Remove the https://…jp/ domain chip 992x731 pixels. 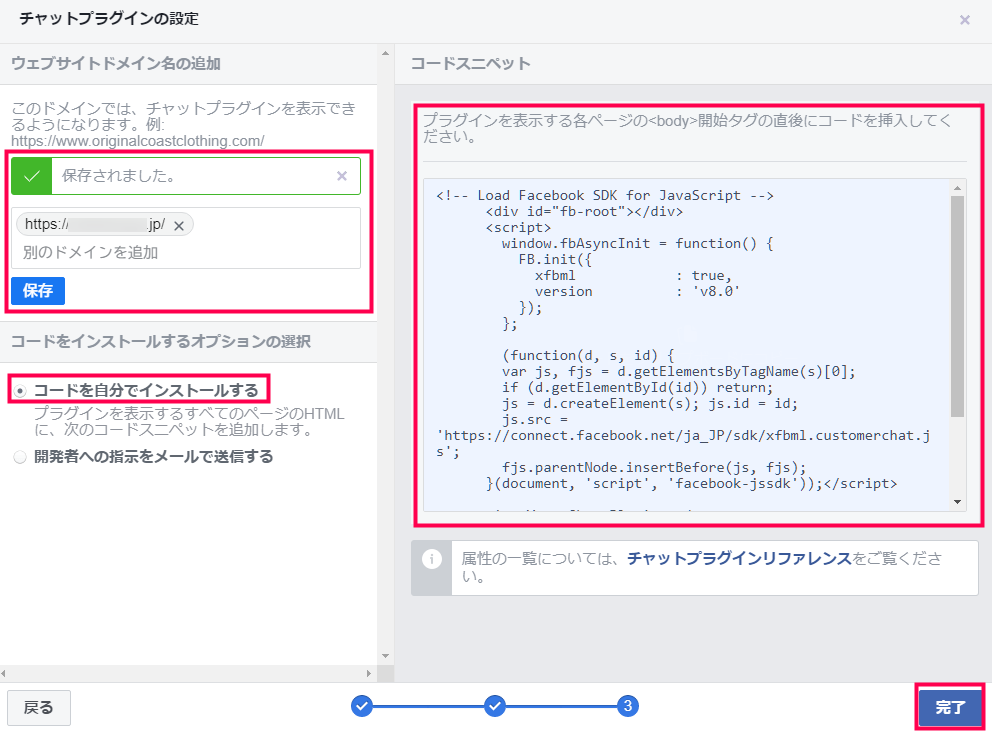[179, 225]
